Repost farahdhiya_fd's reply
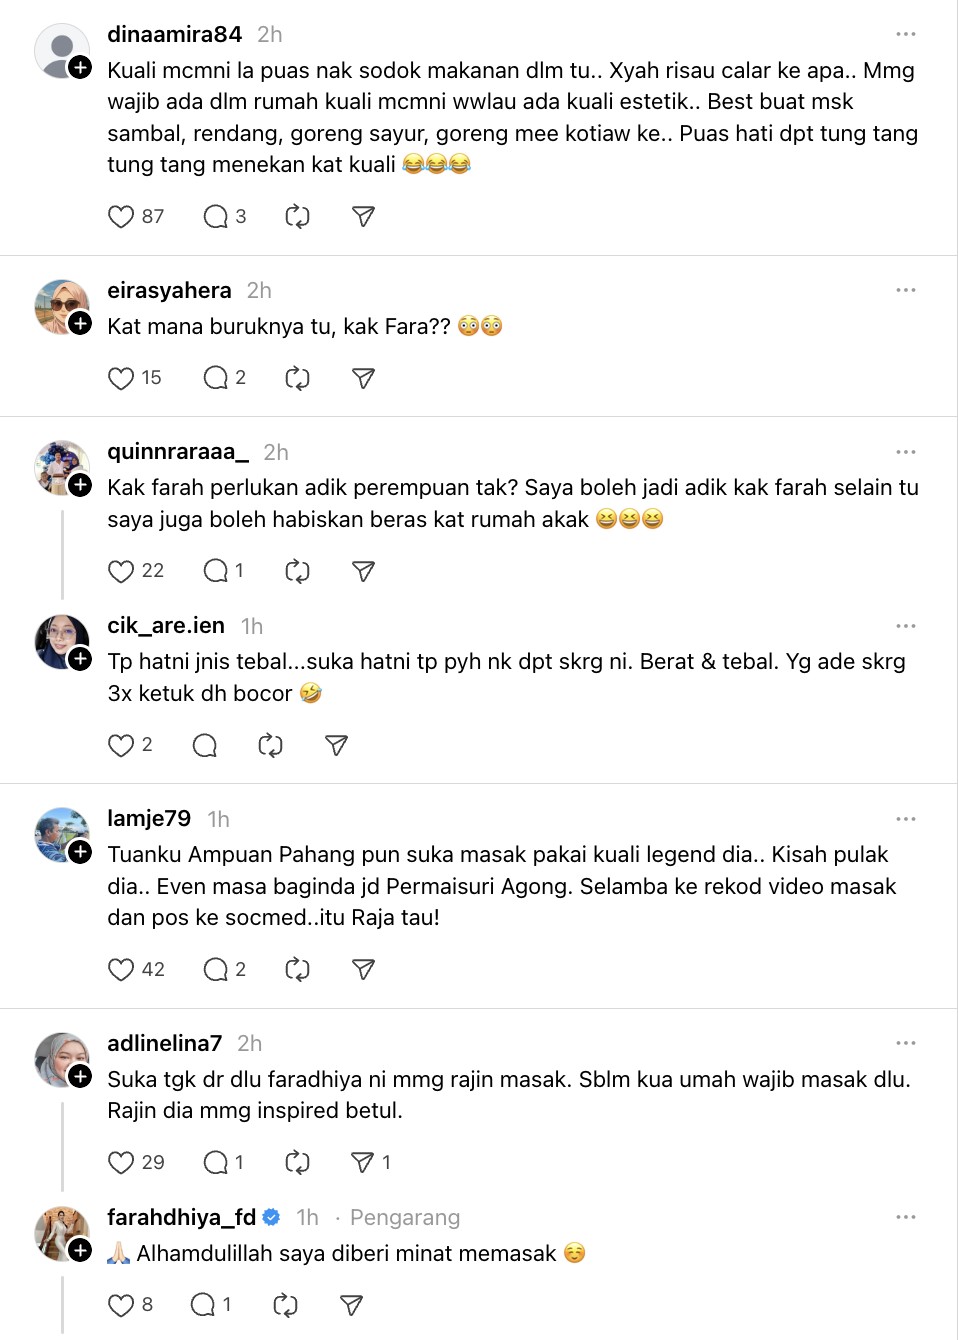The image size is (958, 1340). tap(285, 1305)
